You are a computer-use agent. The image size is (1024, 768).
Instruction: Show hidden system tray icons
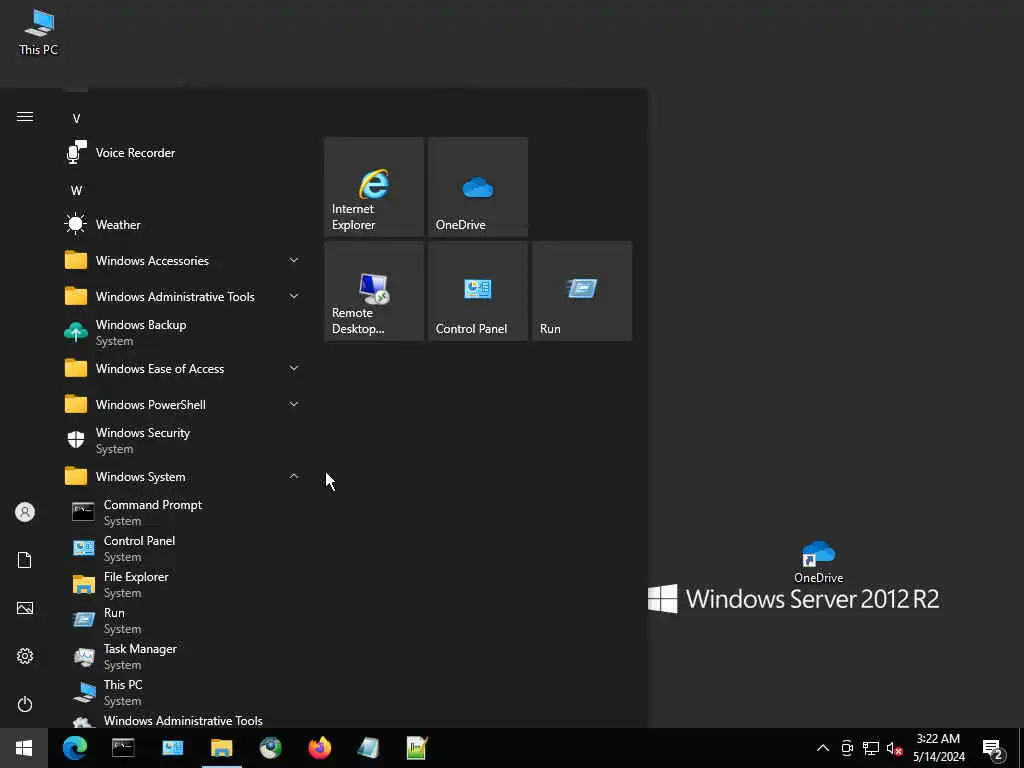823,748
